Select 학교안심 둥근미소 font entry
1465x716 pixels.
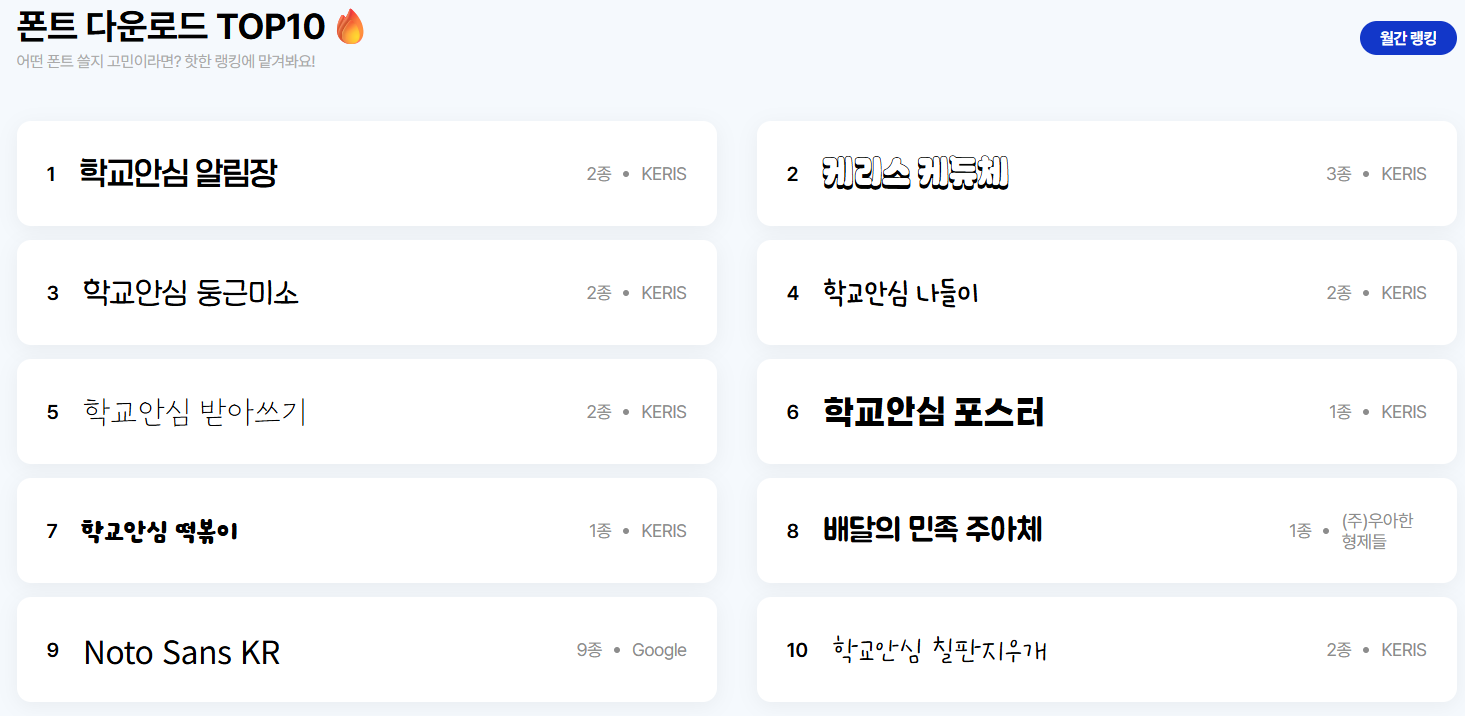click(367, 293)
